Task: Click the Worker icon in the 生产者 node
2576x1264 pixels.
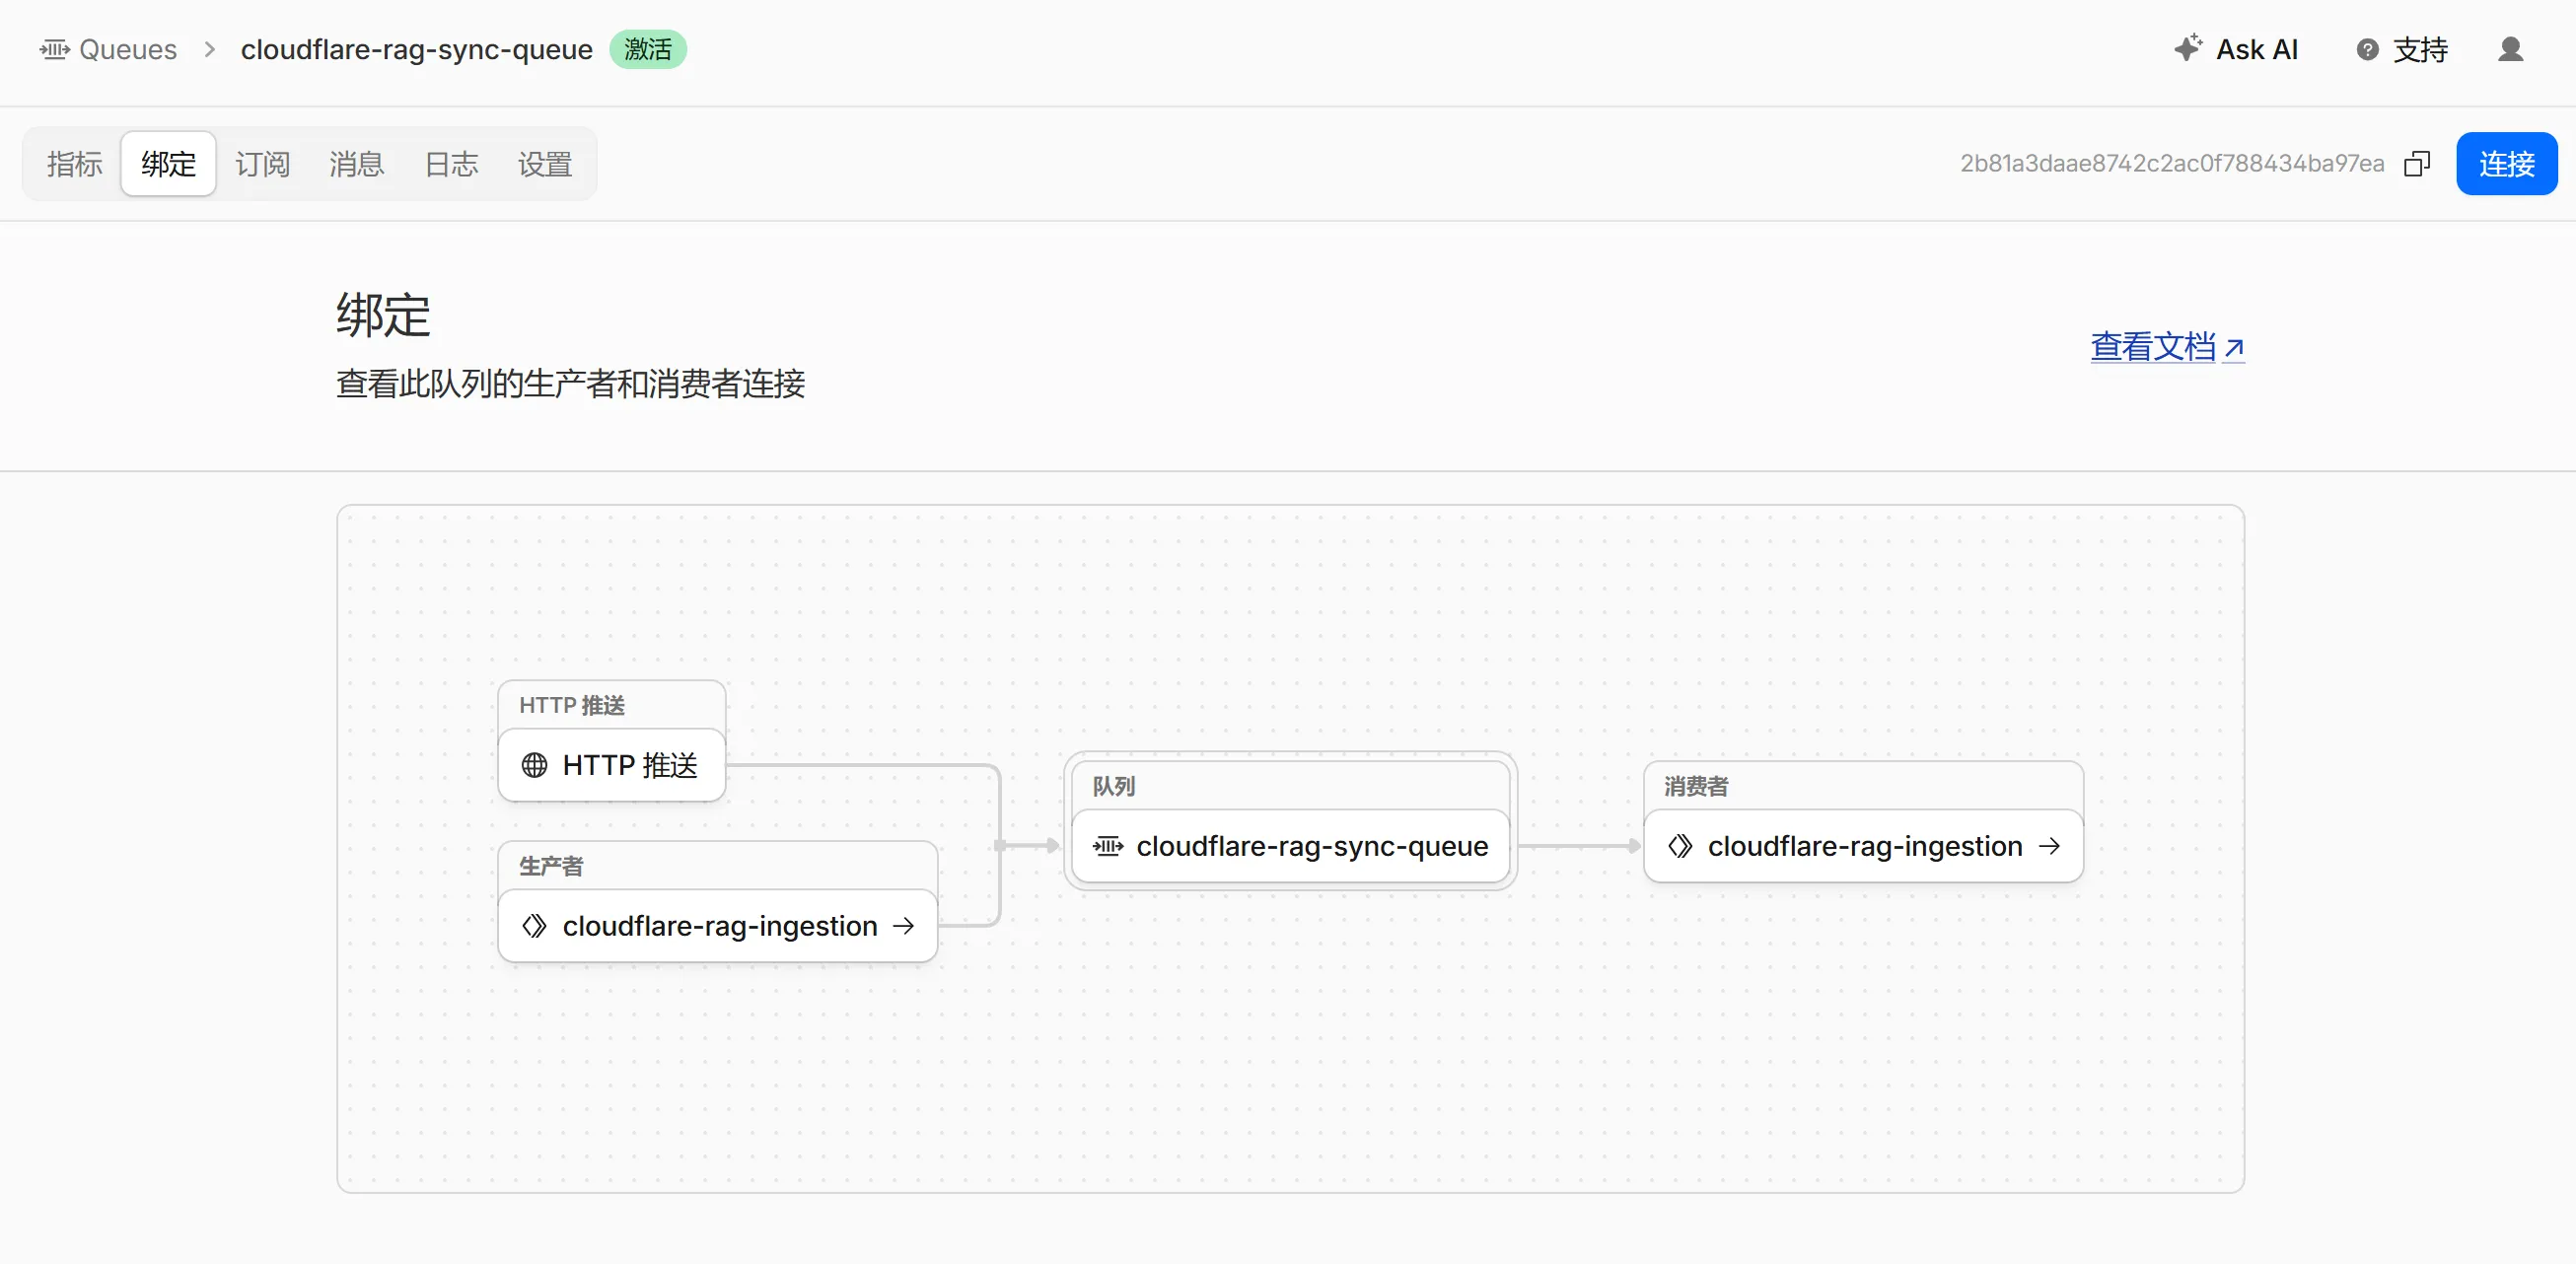Action: (x=534, y=926)
